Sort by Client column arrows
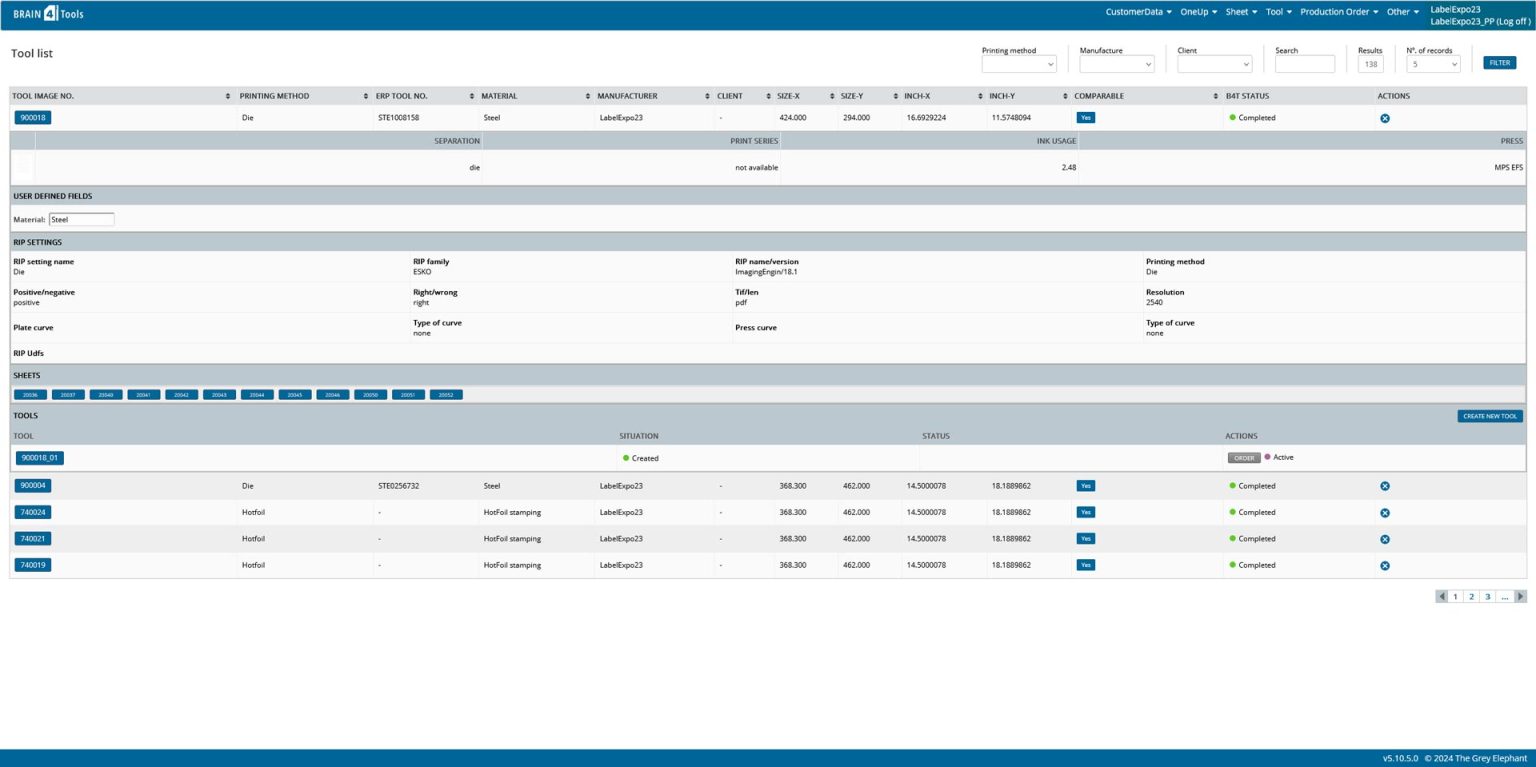This screenshot has width=1536, height=767. point(768,96)
